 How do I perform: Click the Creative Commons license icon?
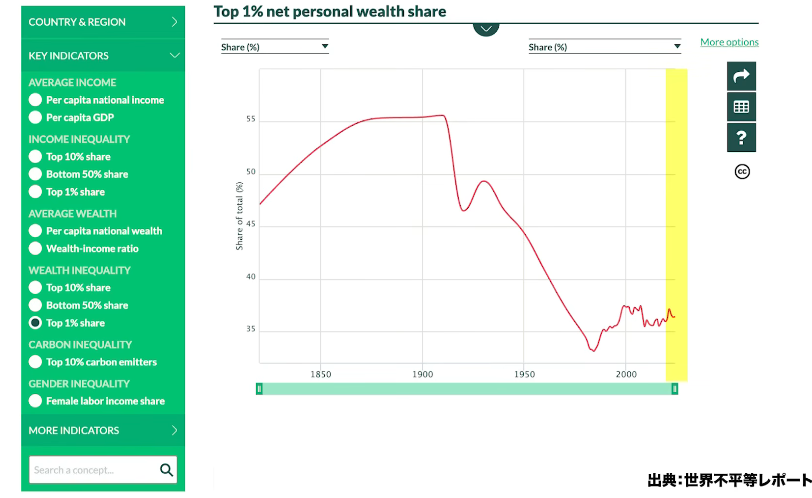(742, 171)
